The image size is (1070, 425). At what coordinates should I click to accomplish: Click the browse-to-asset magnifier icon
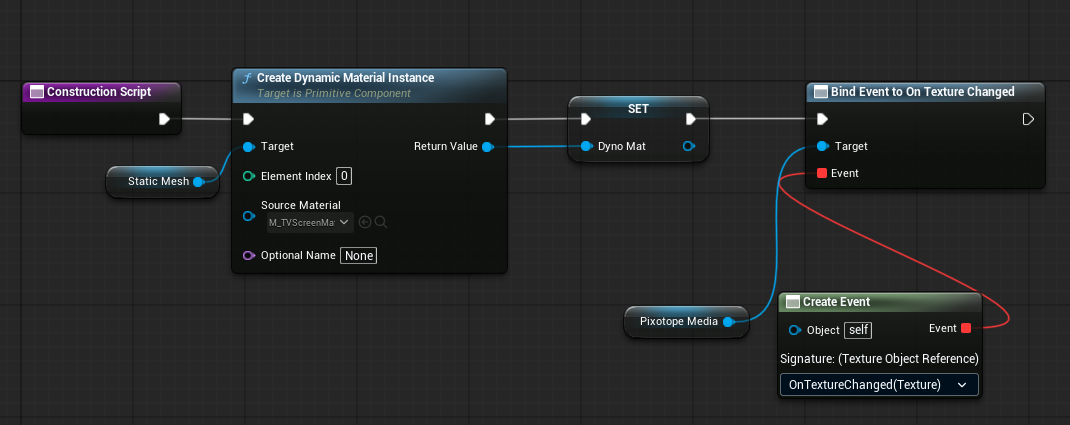380,222
